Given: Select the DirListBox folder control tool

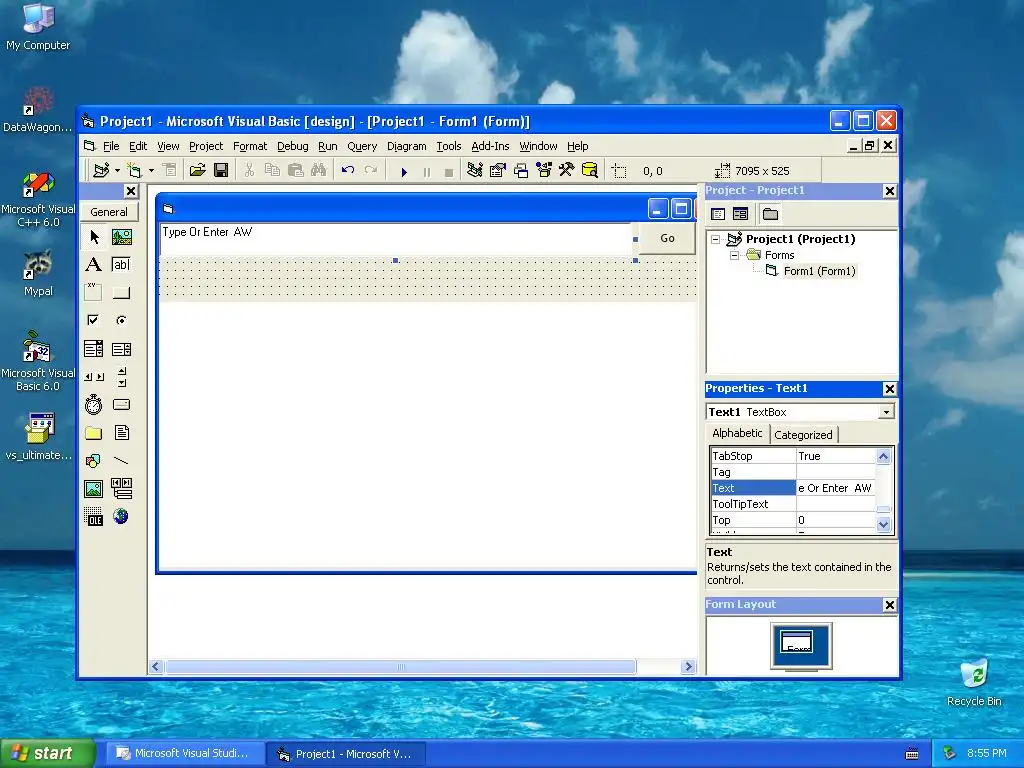Looking at the screenshot, I should pyautogui.click(x=93, y=433).
